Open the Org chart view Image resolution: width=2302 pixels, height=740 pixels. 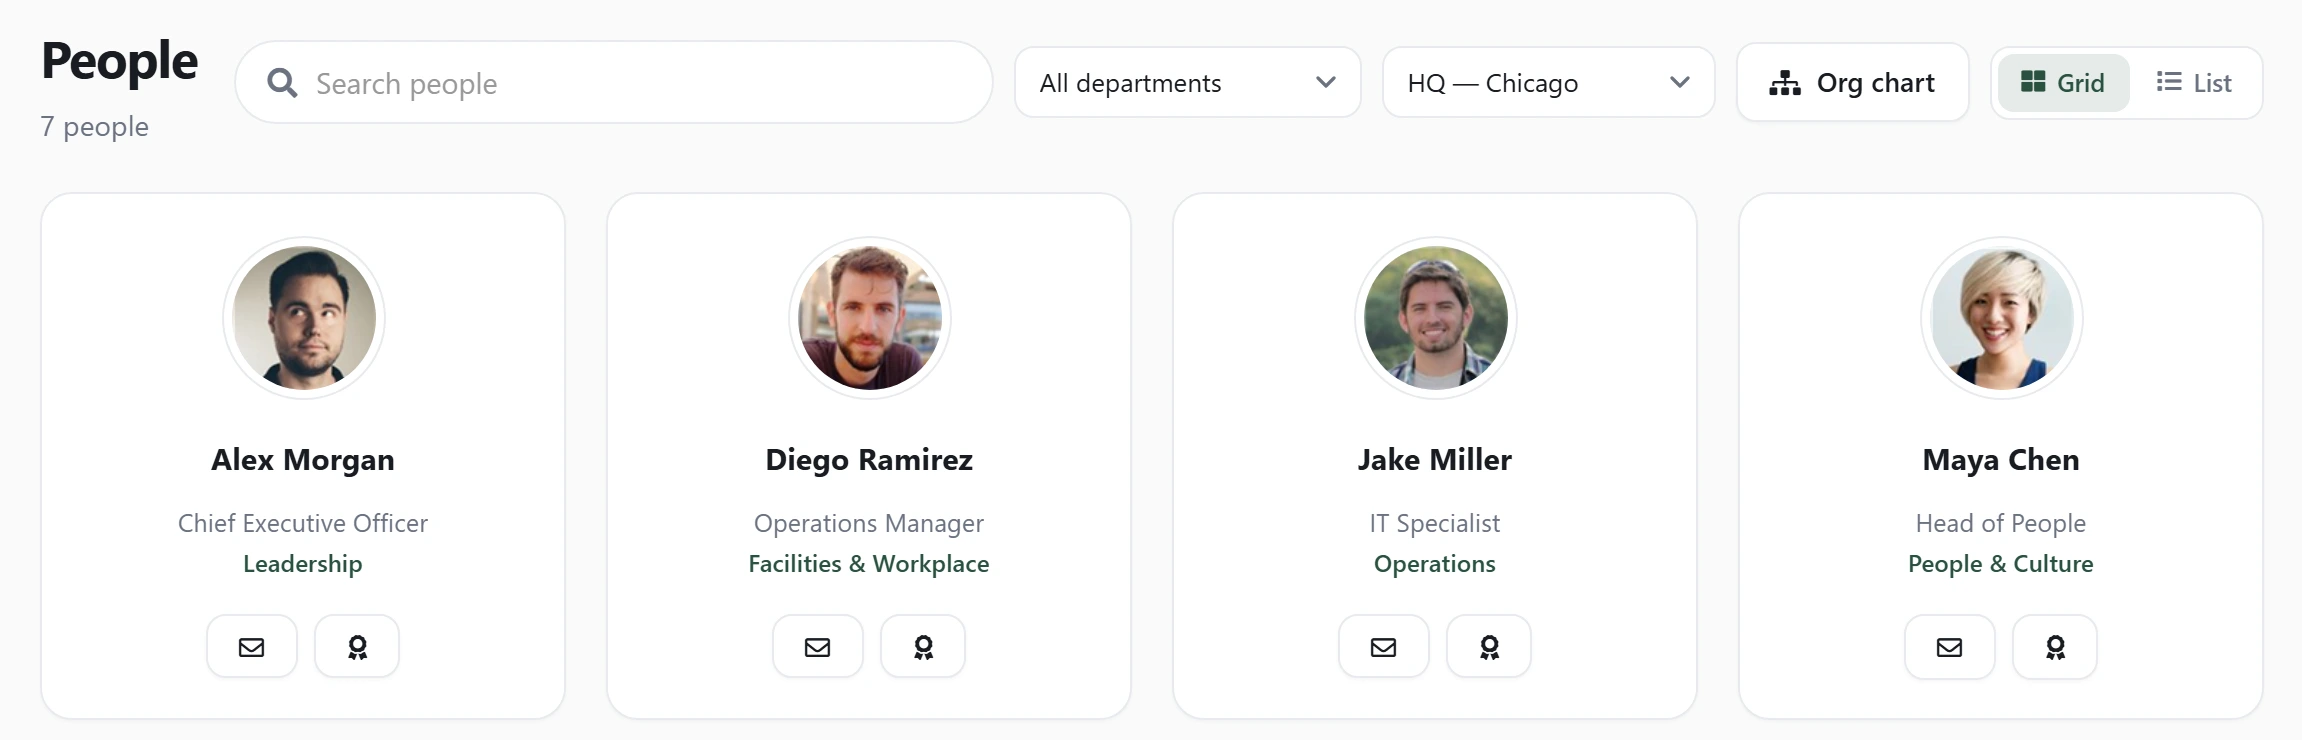click(1853, 83)
